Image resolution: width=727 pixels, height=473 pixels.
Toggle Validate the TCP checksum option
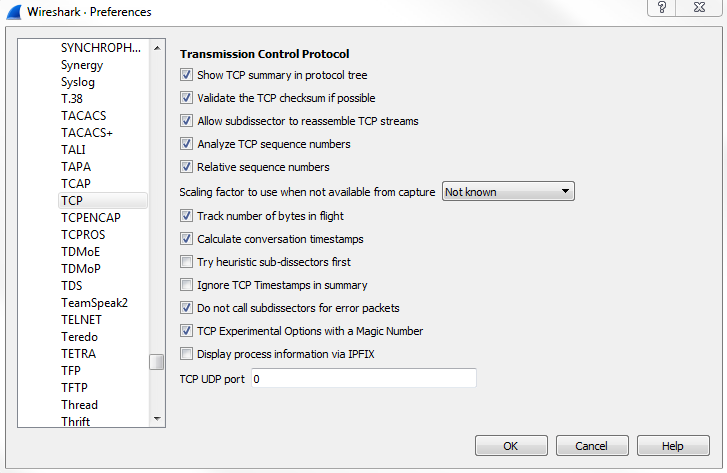(186, 98)
